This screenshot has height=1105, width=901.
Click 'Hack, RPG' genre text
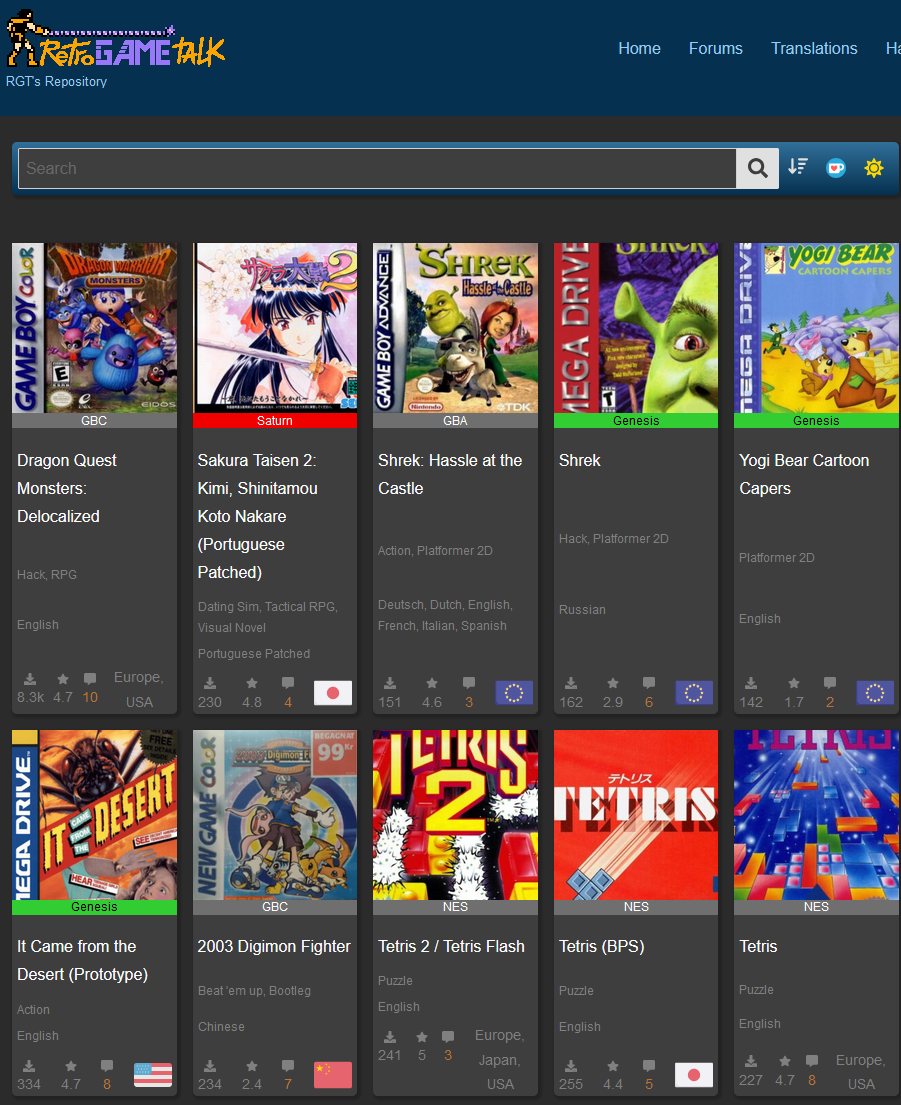(x=46, y=574)
